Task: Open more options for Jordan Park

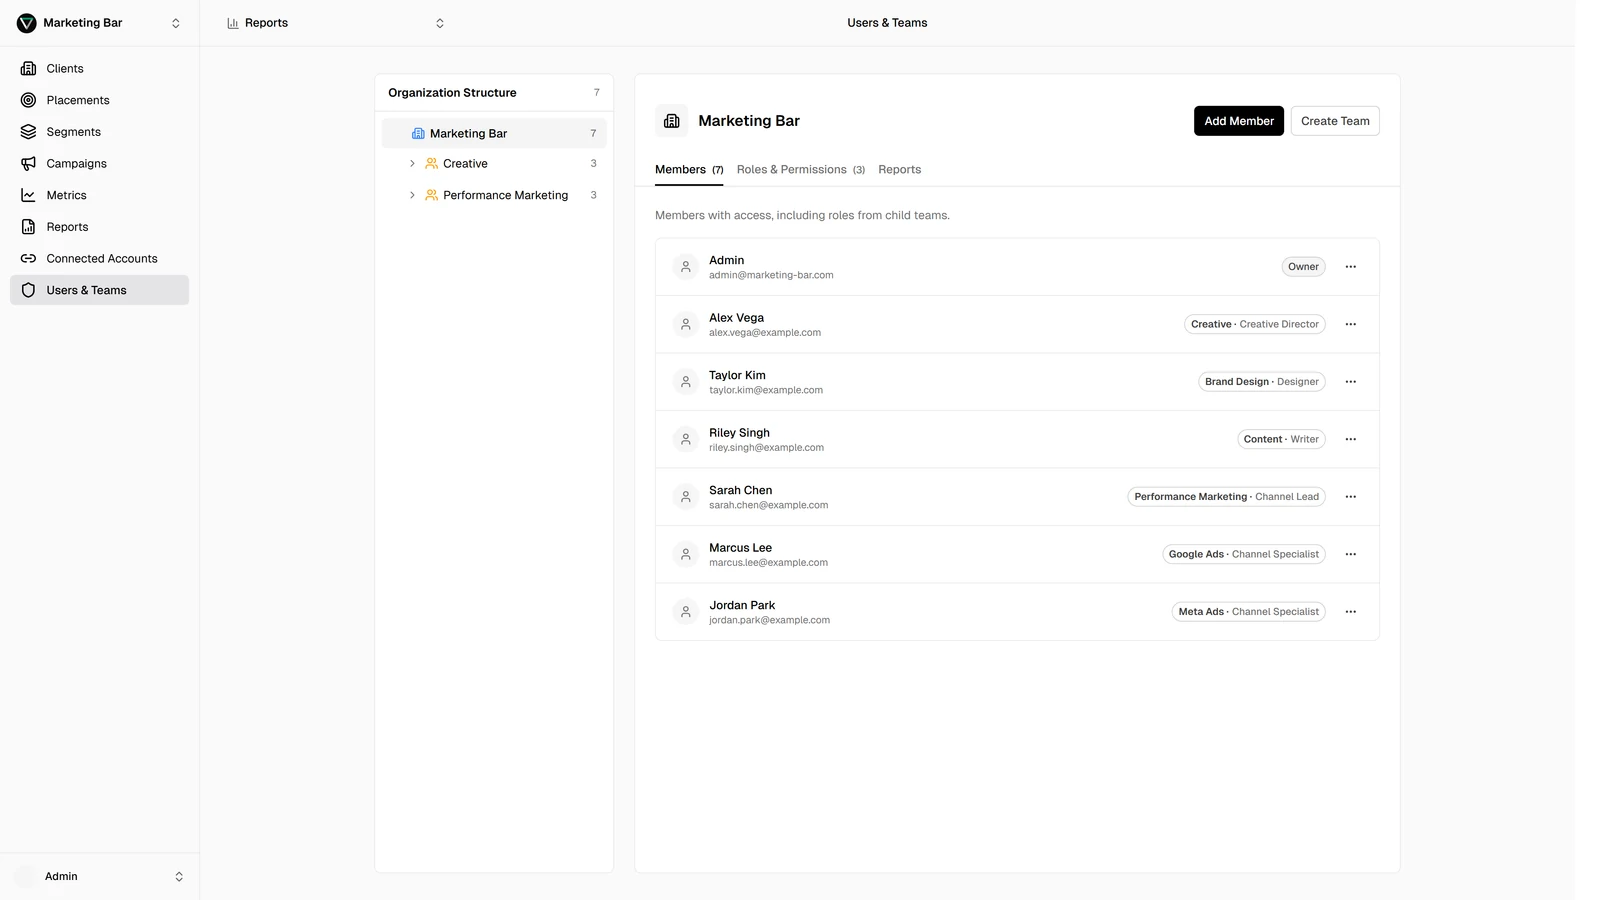Action: [1351, 612]
